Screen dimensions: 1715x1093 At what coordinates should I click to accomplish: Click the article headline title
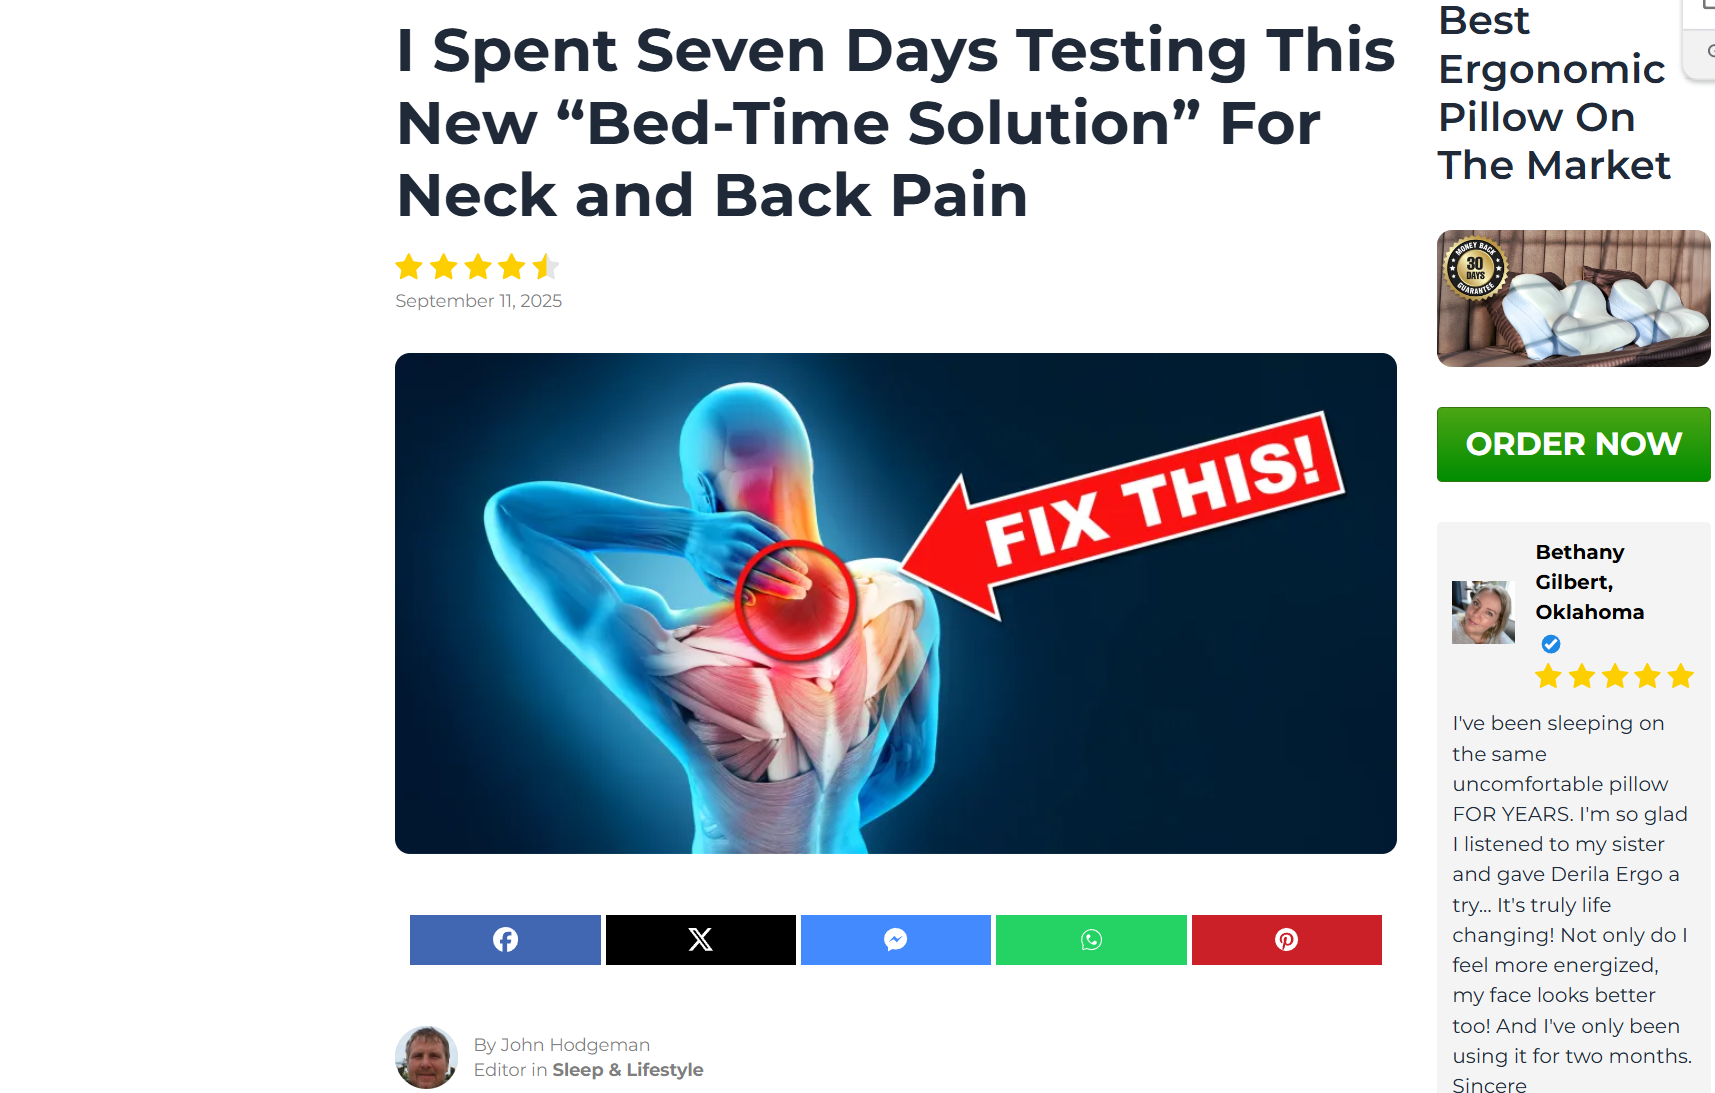point(896,122)
